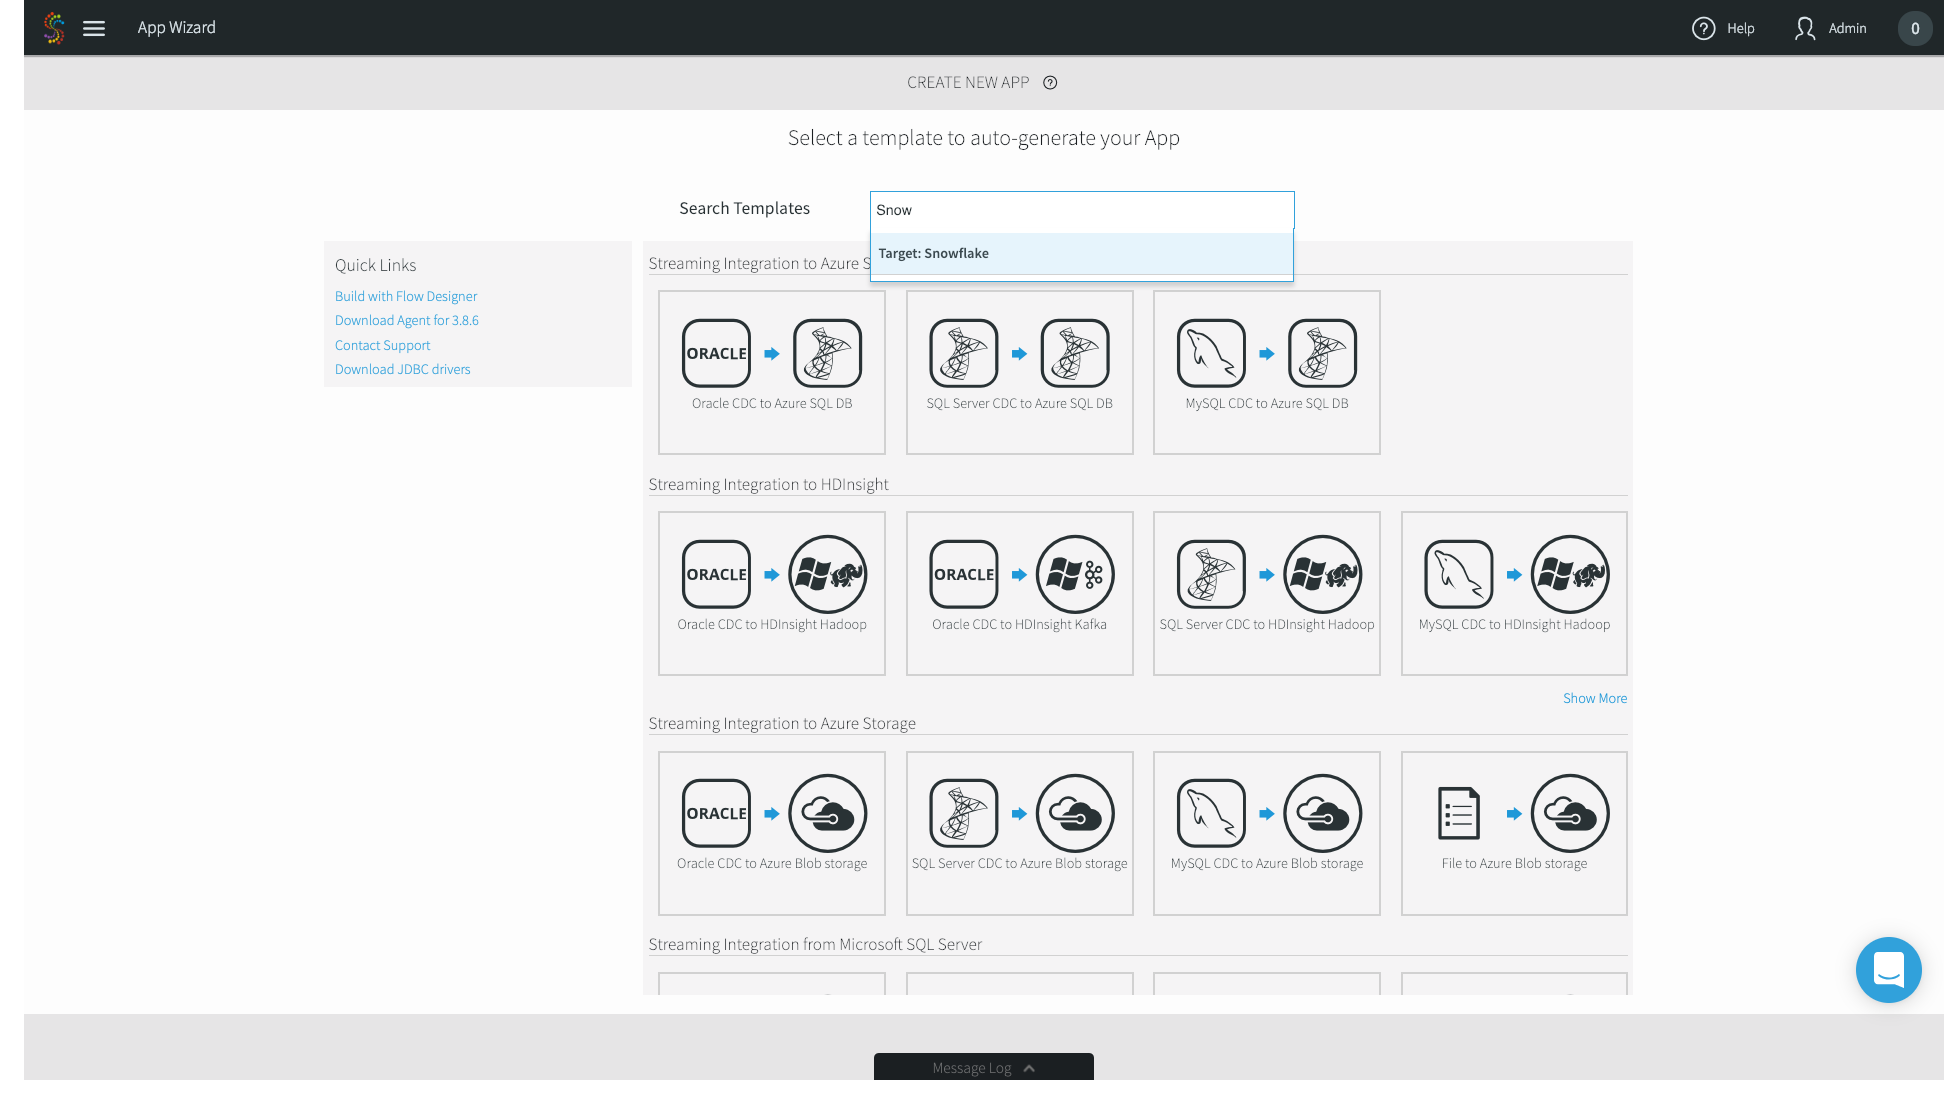1944x1108 pixels.
Task: Click Streaming Integration from Microsoft SQL Server heading
Action: [815, 944]
